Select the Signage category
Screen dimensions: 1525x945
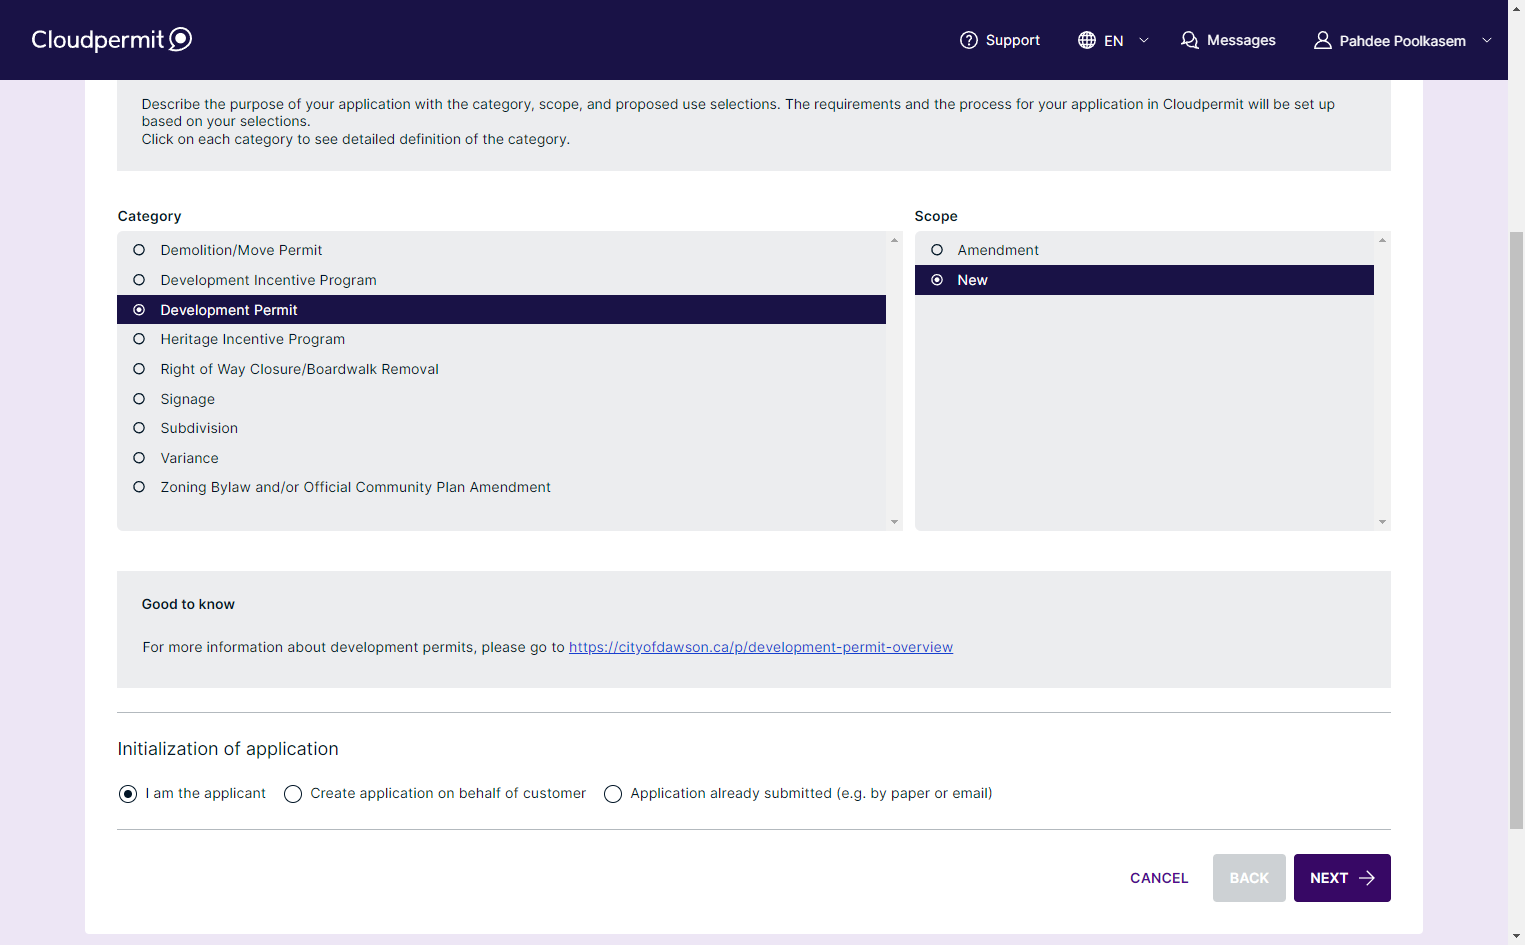click(501, 399)
